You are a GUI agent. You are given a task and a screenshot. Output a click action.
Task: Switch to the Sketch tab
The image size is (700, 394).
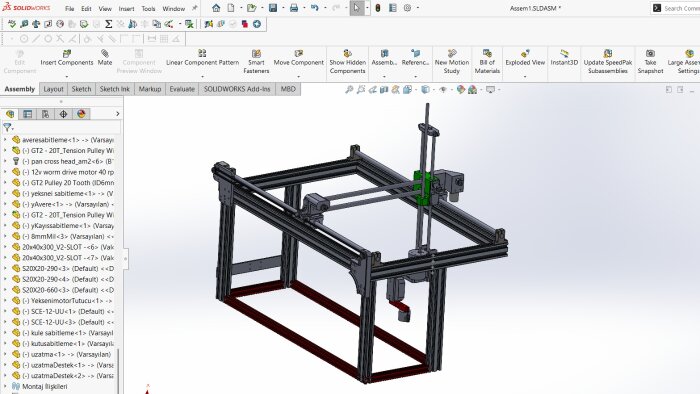(81, 89)
